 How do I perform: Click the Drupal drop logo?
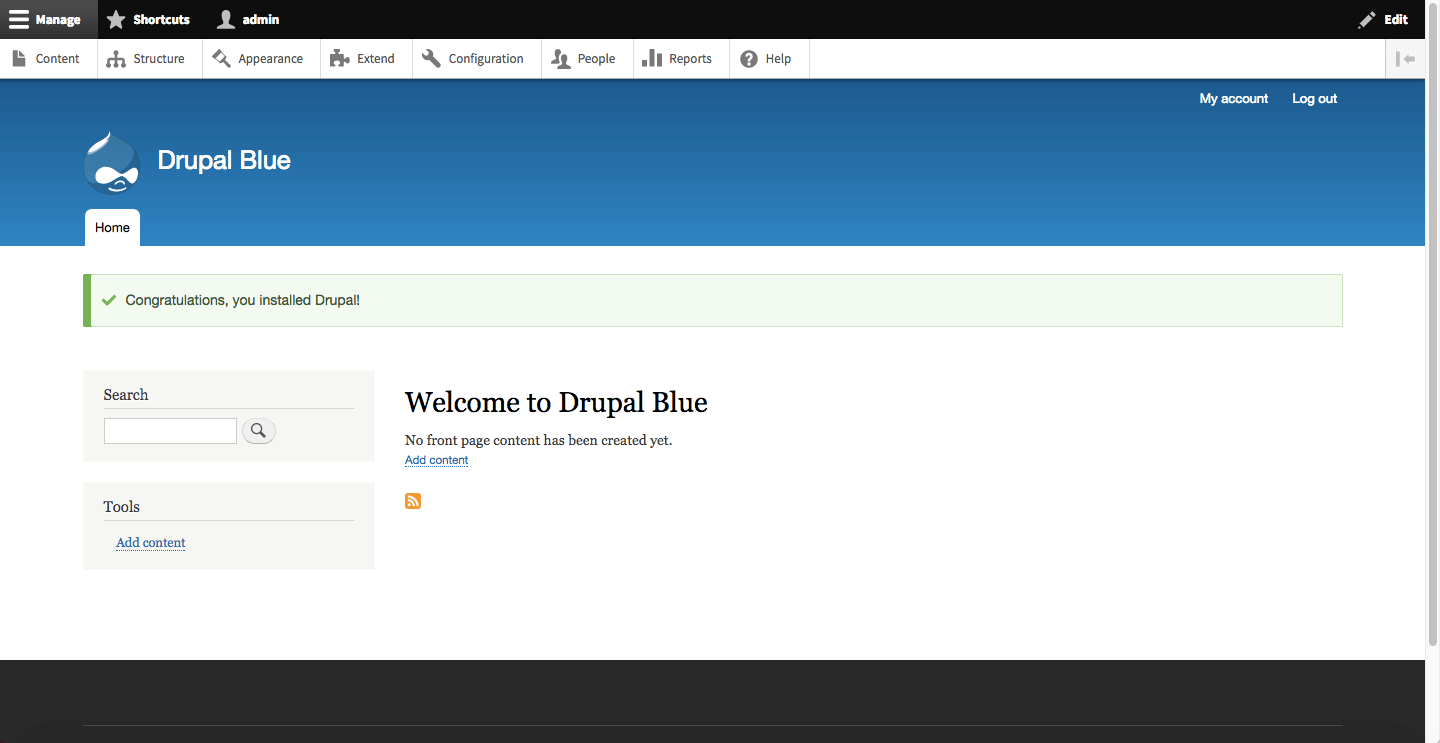click(x=111, y=162)
